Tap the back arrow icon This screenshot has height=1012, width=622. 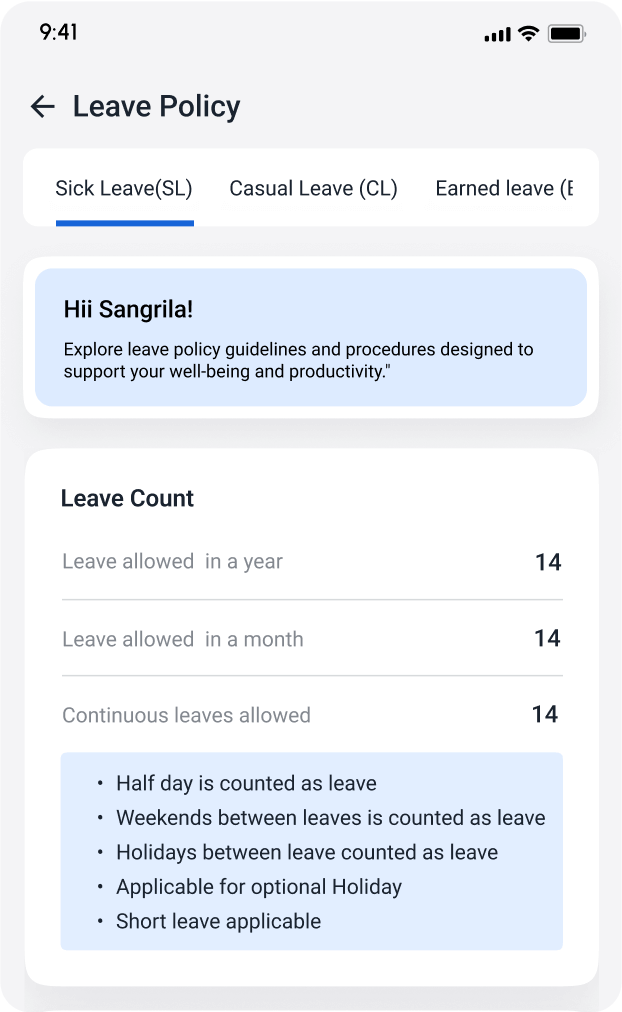(42, 107)
